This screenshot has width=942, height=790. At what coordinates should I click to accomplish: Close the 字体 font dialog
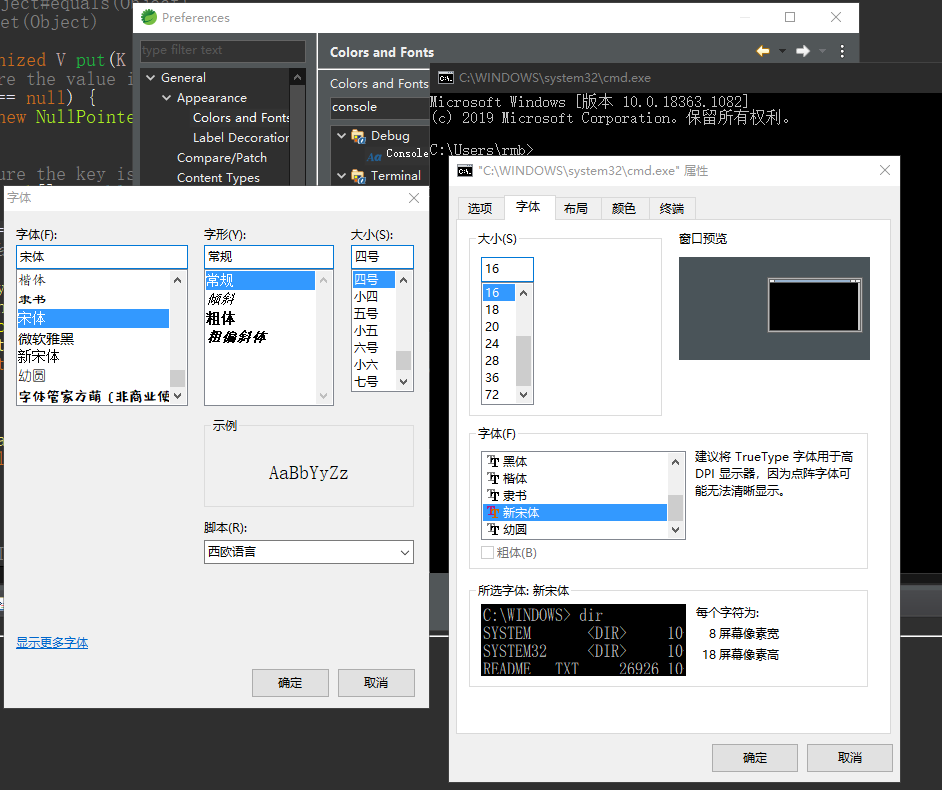[x=414, y=198]
